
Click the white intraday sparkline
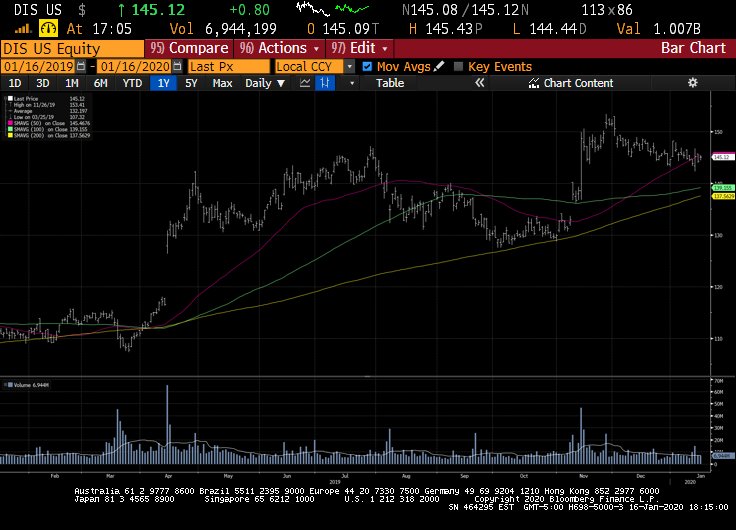pyautogui.click(x=313, y=8)
